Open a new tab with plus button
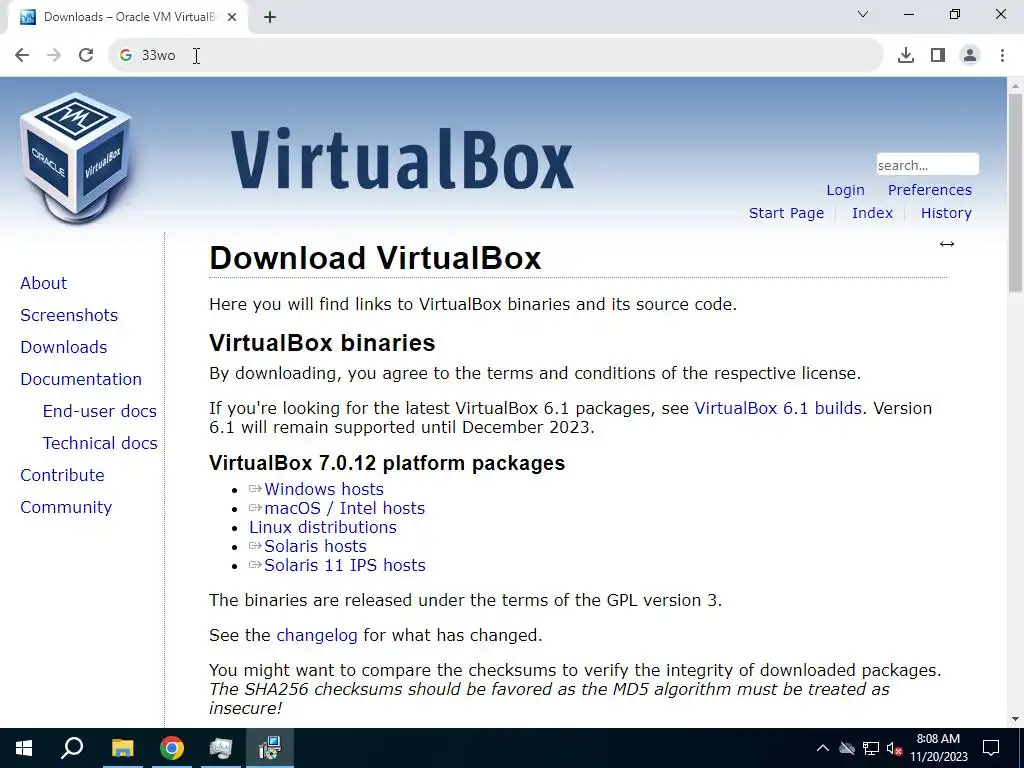Viewport: 1024px width, 768px height. (x=270, y=17)
